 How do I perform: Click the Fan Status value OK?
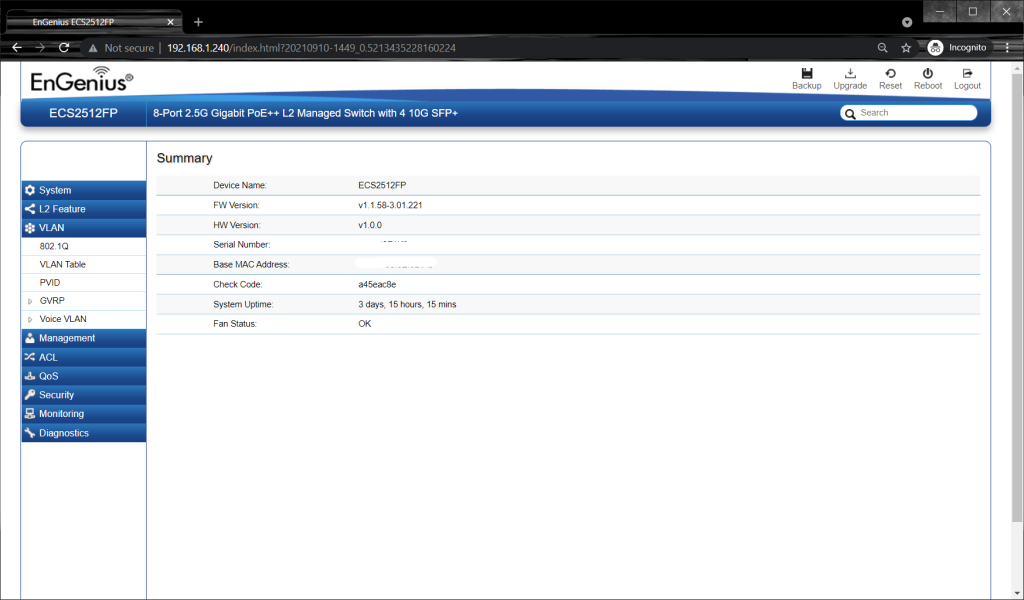click(364, 324)
